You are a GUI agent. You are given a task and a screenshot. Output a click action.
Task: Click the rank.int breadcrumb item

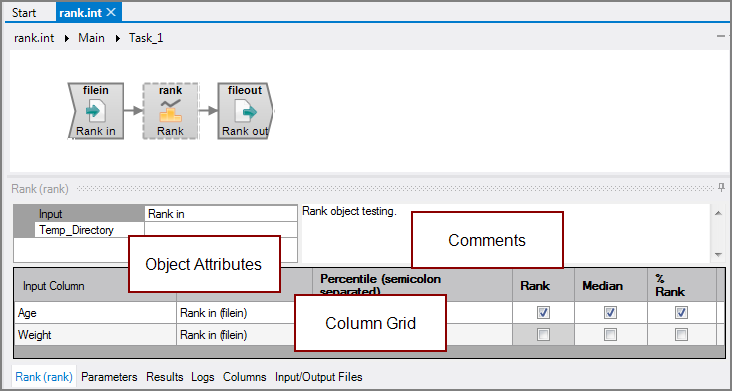[x=34, y=38]
